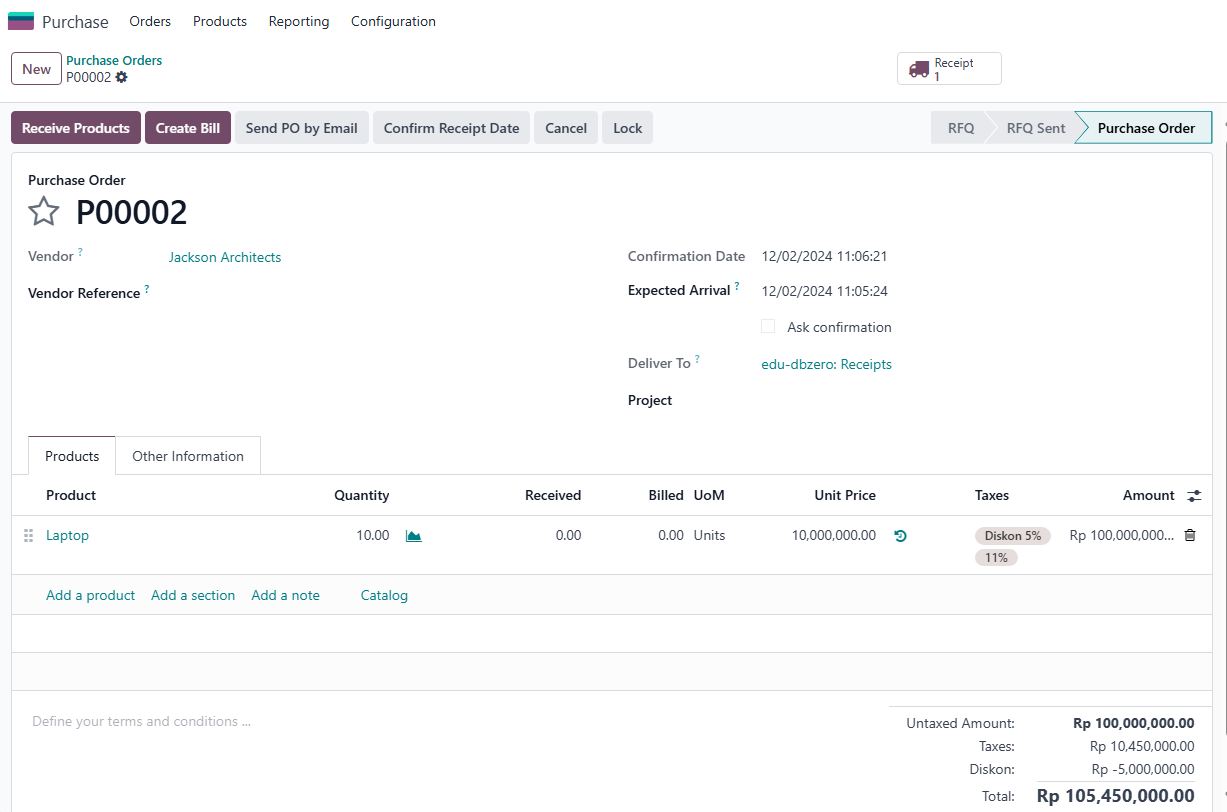Click Add a note link
Viewport: 1227px width, 812px height.
pyautogui.click(x=286, y=595)
